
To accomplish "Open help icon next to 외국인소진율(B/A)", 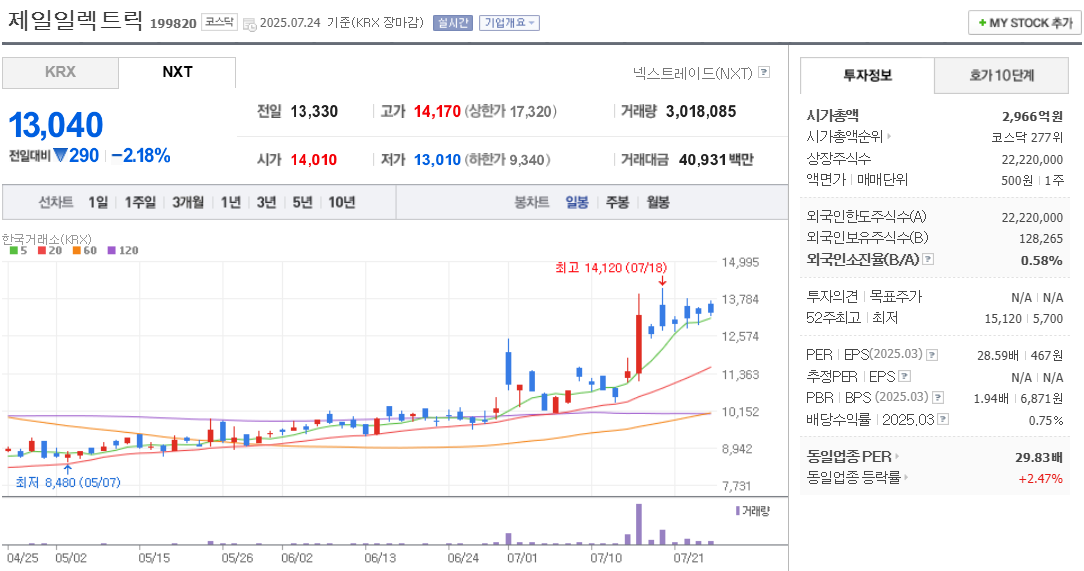I will tap(928, 259).
